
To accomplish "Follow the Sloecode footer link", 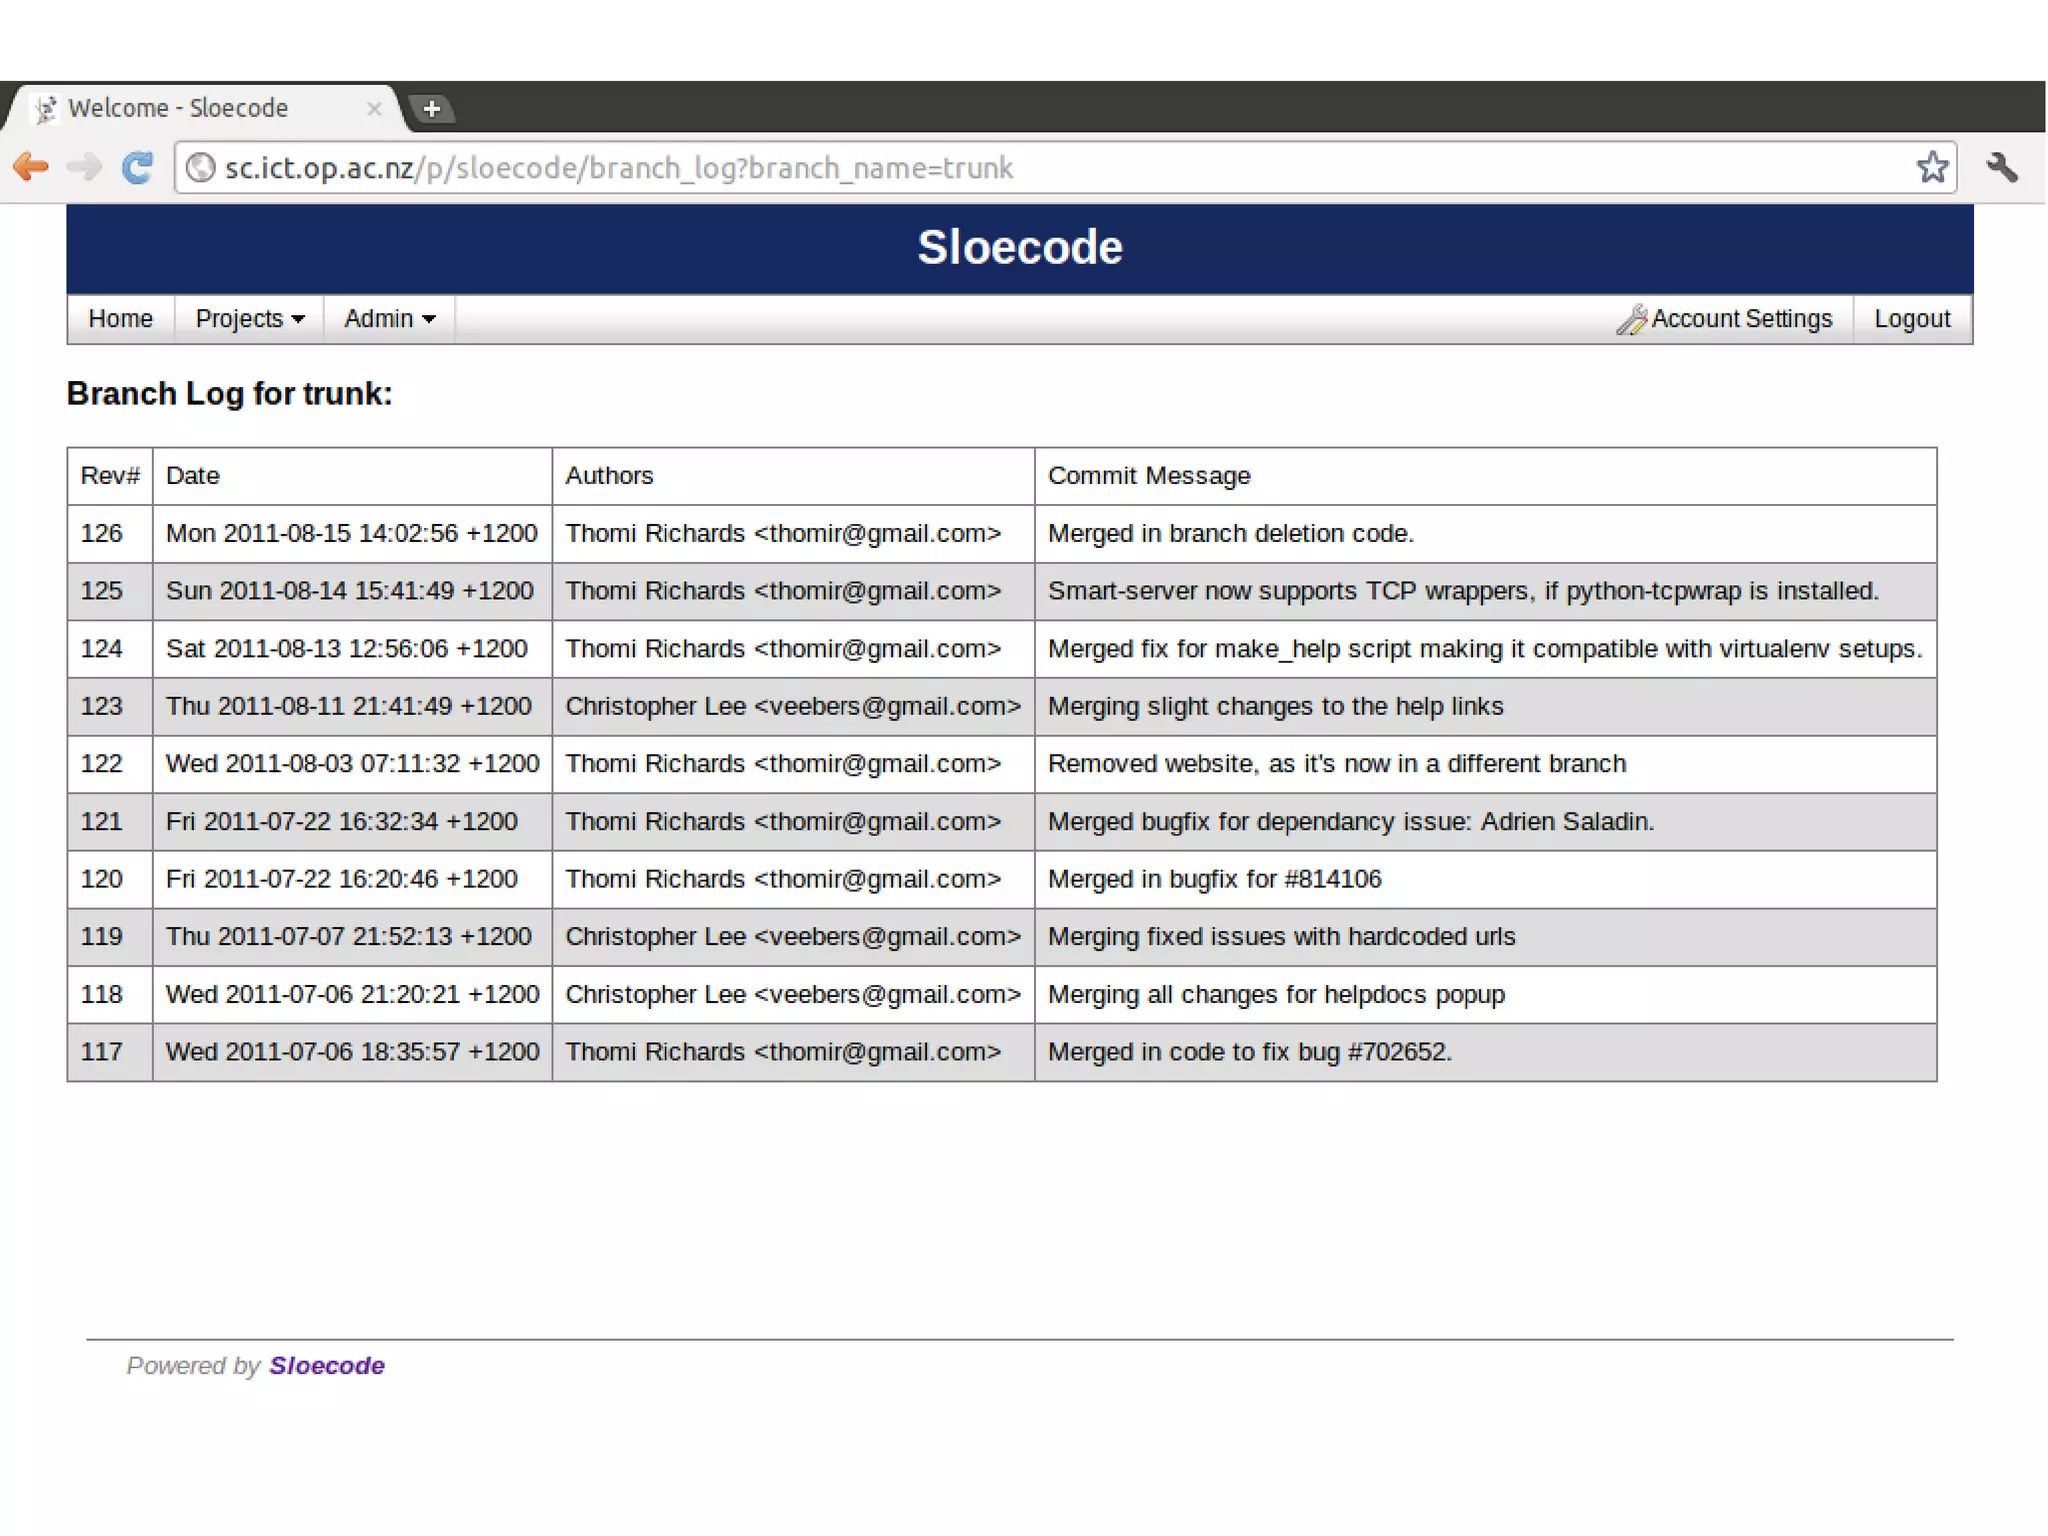I will (x=326, y=1366).
